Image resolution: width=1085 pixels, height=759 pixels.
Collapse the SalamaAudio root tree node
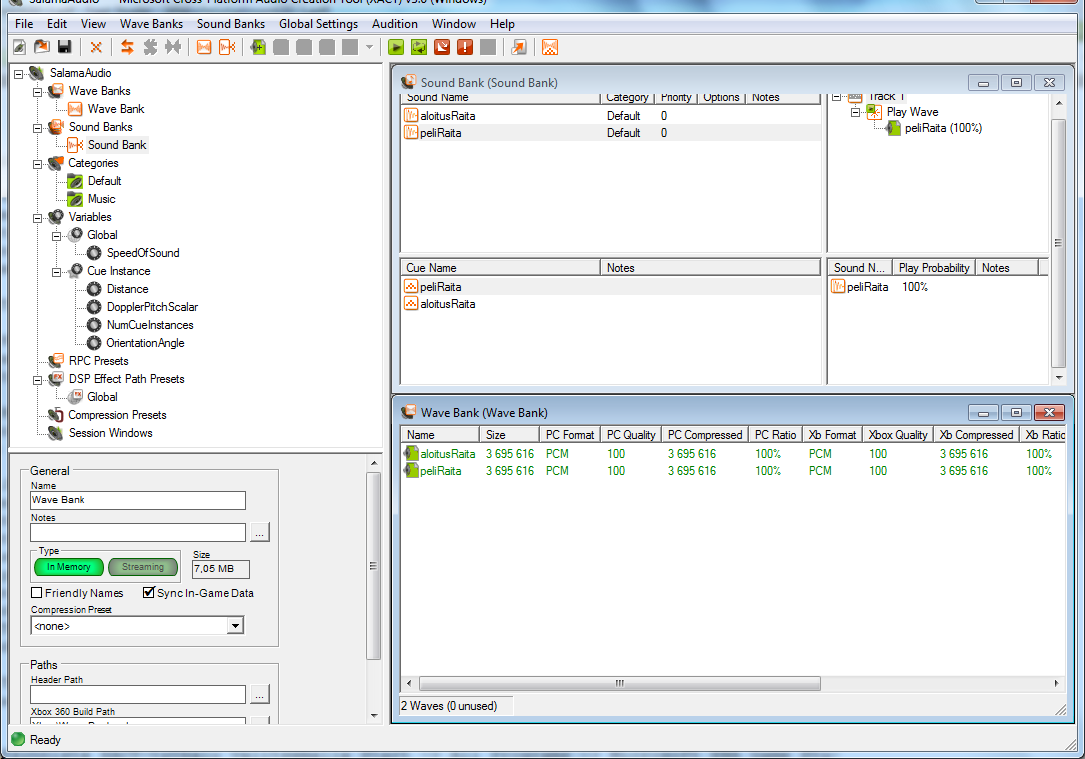pos(19,73)
